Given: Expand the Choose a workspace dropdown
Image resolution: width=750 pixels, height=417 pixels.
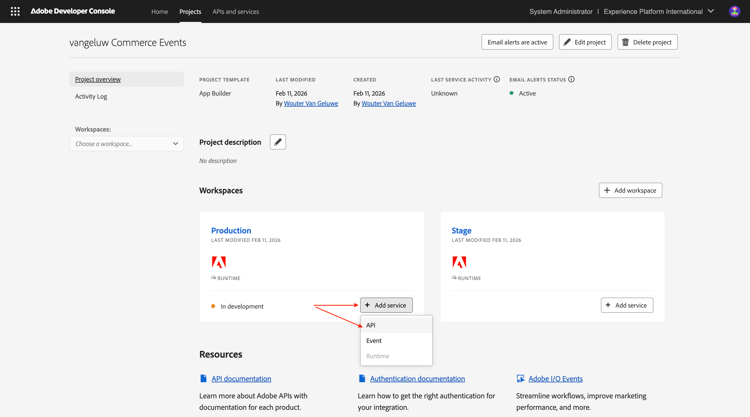Looking at the screenshot, I should coord(127,144).
